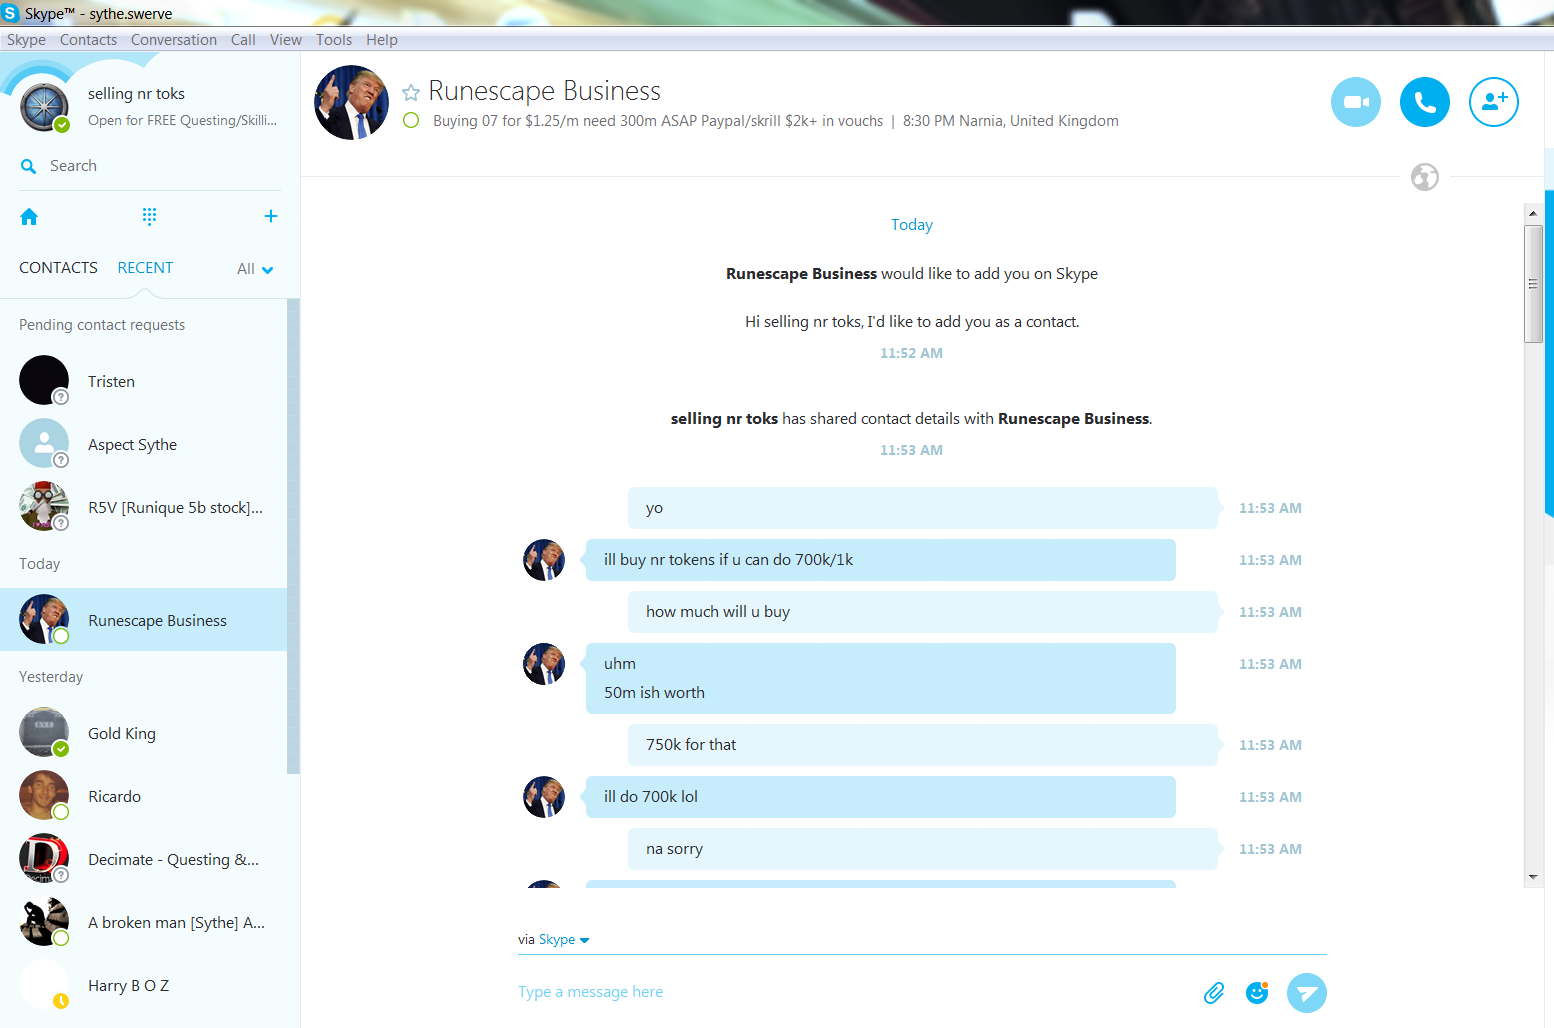The image size is (1554, 1028).
Task: Open the Decimate - Questing conversation
Action: [x=143, y=859]
